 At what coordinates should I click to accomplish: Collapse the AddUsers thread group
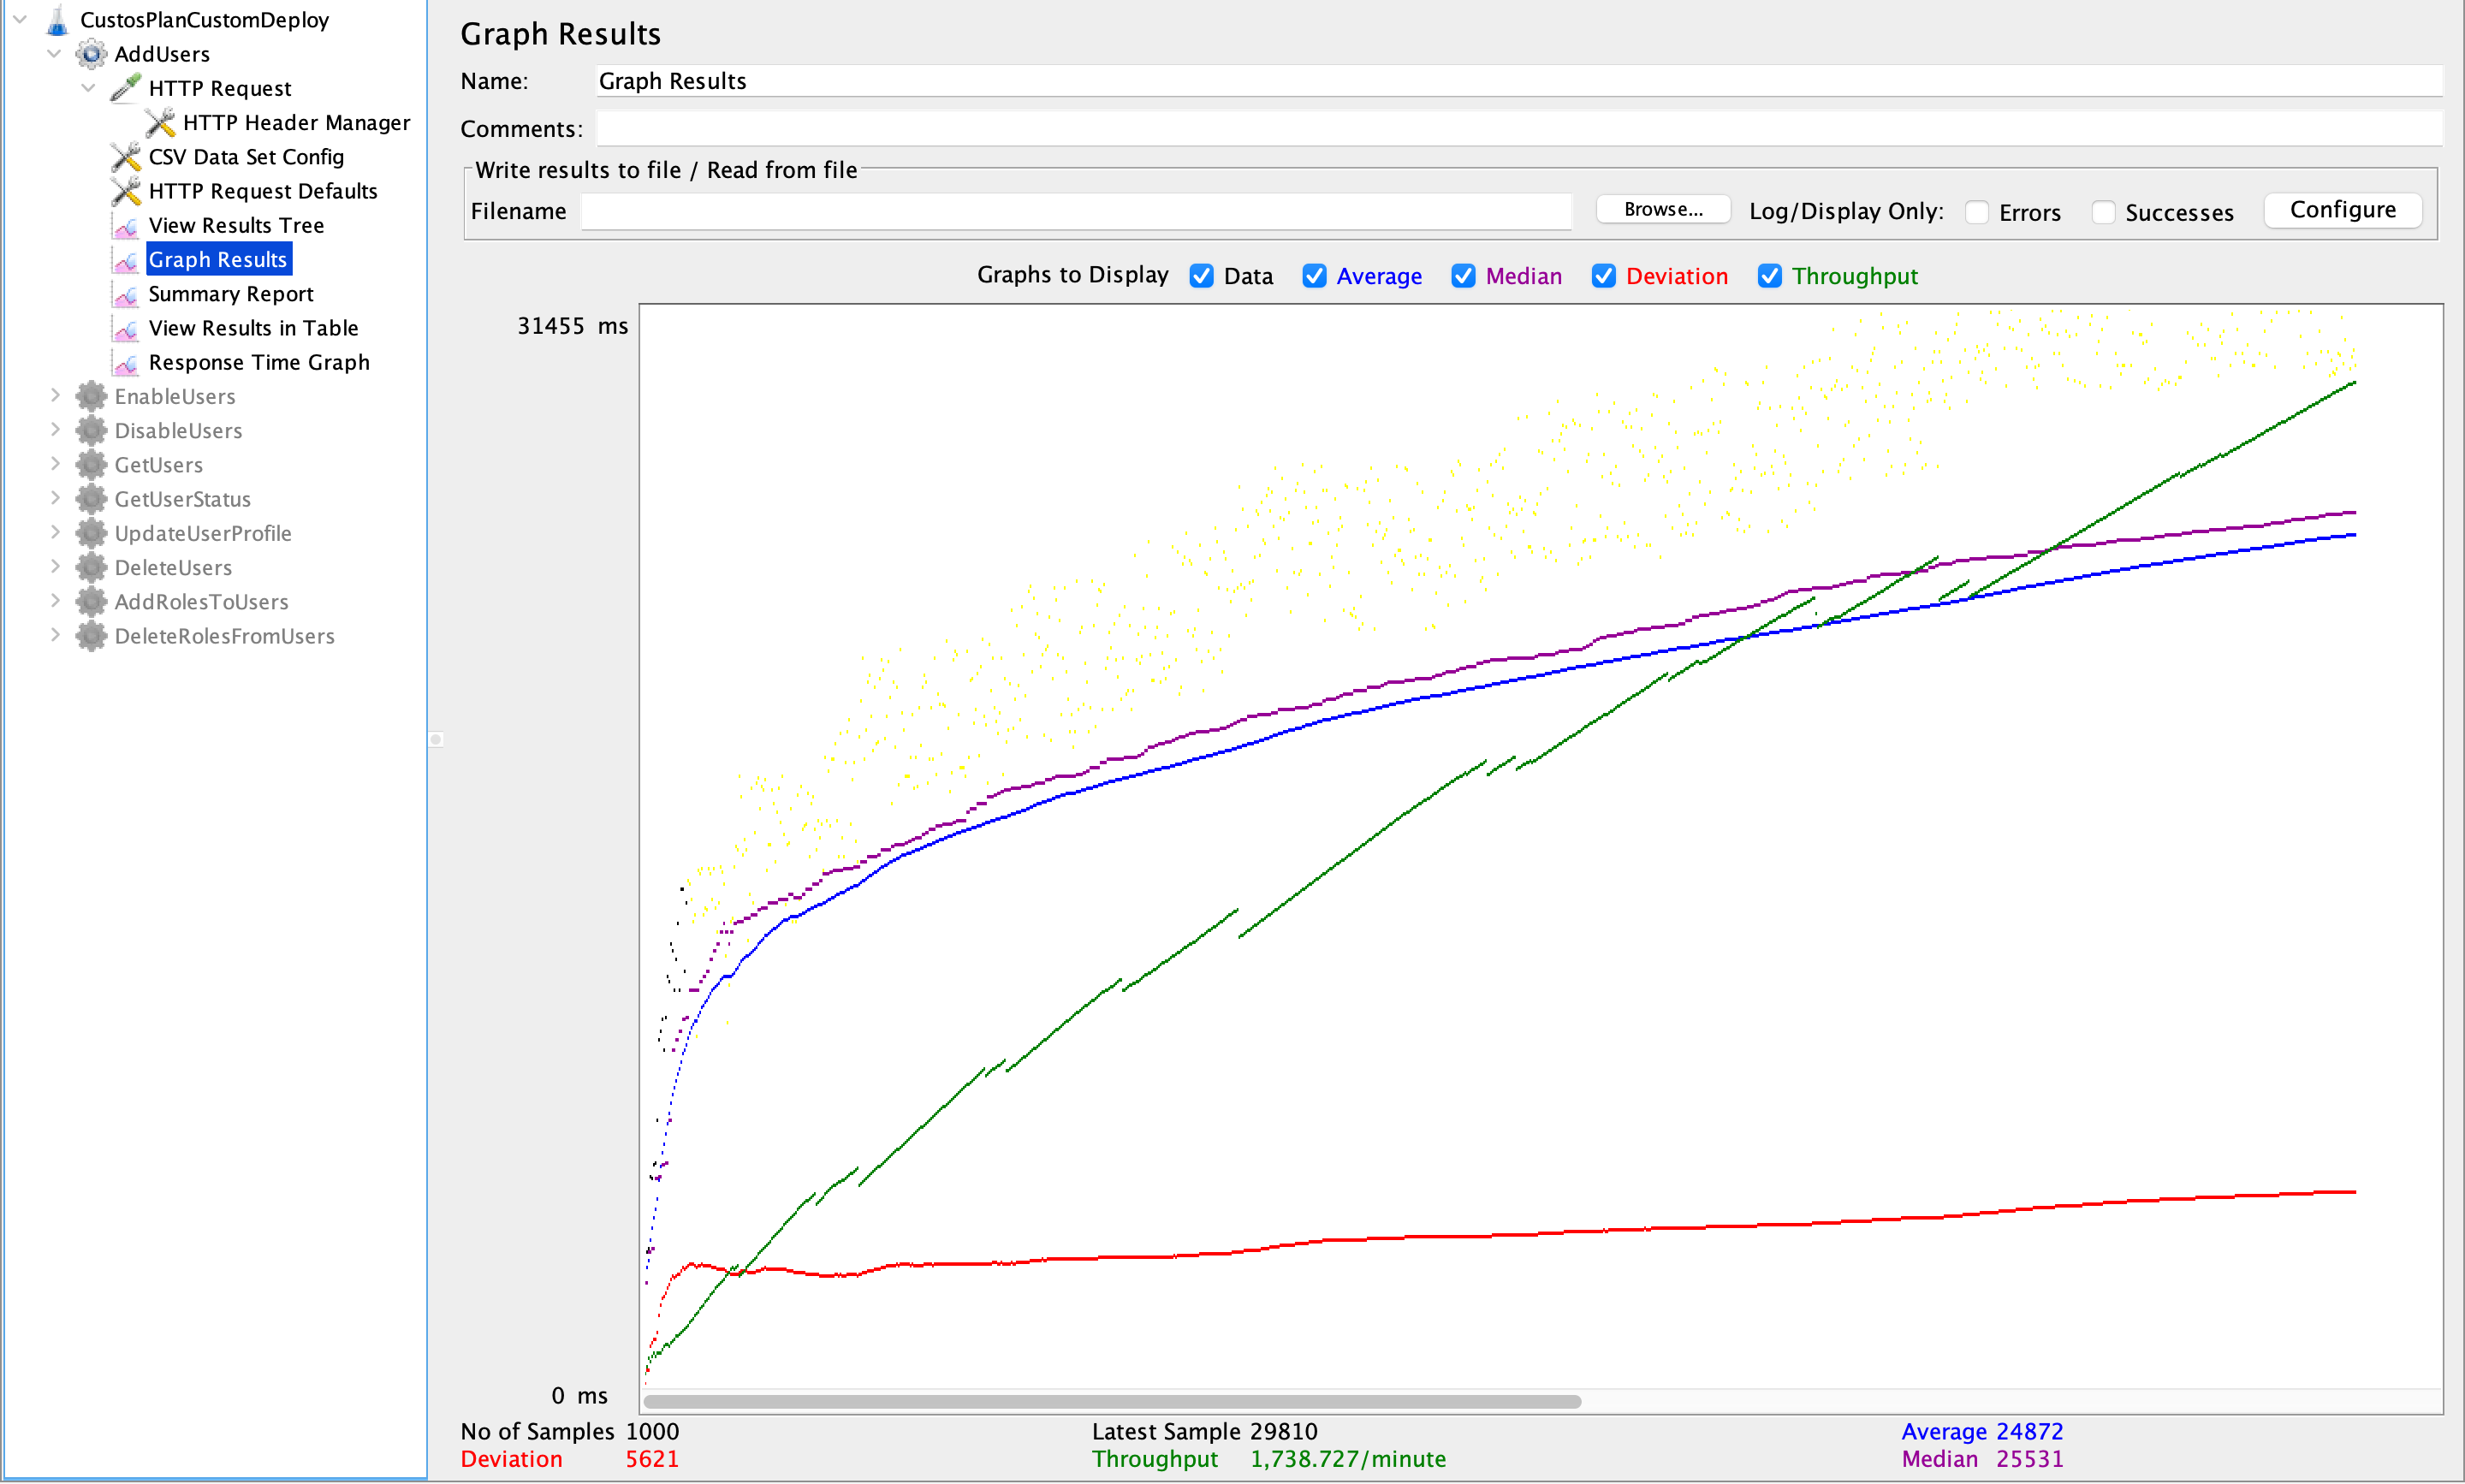click(x=55, y=54)
